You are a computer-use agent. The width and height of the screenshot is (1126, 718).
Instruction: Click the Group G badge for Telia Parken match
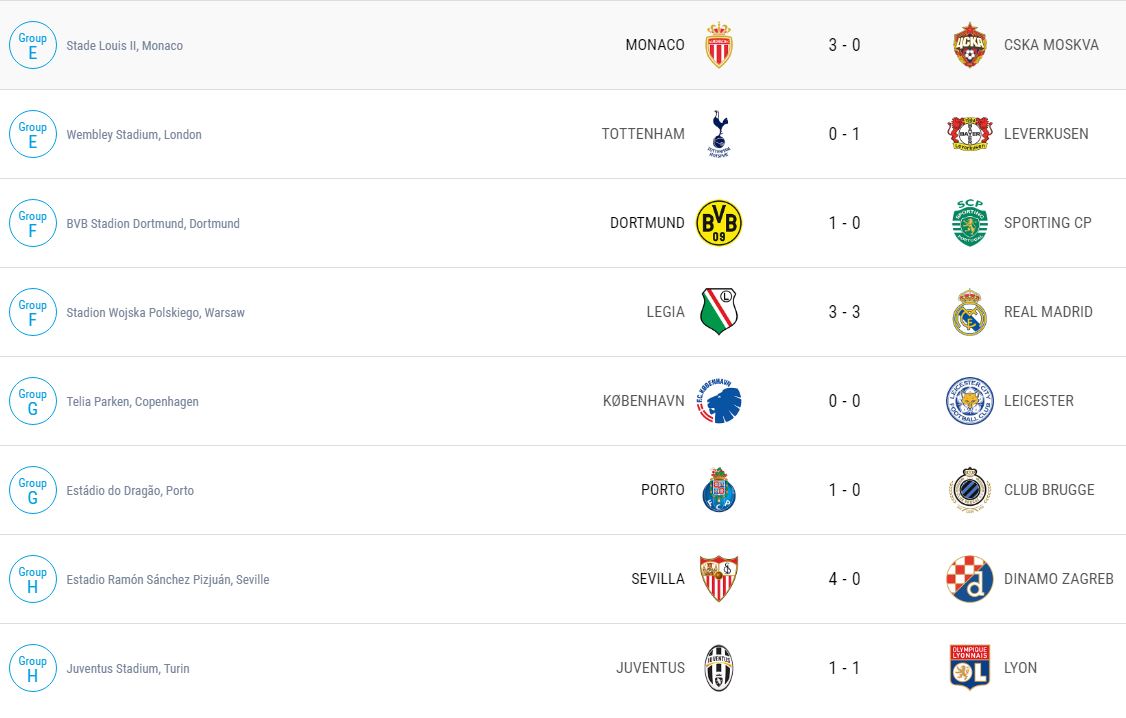click(x=33, y=401)
